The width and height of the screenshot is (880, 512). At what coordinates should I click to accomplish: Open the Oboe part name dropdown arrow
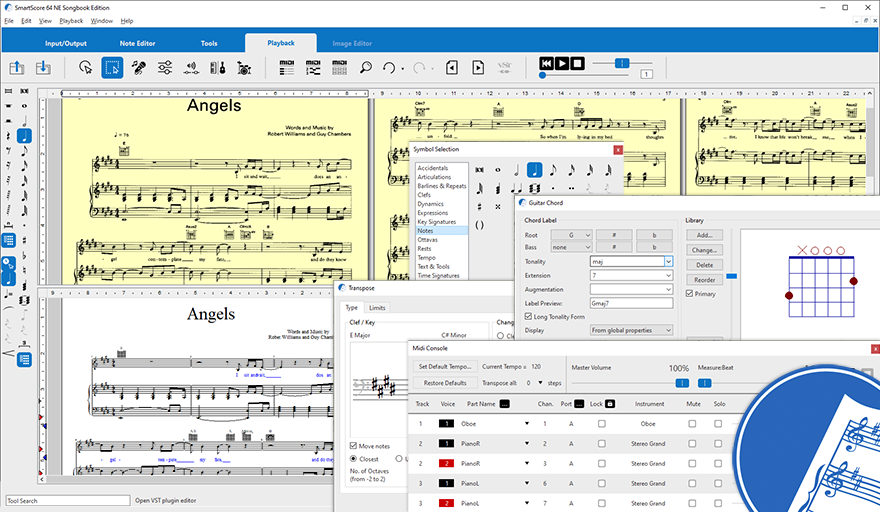click(x=527, y=424)
